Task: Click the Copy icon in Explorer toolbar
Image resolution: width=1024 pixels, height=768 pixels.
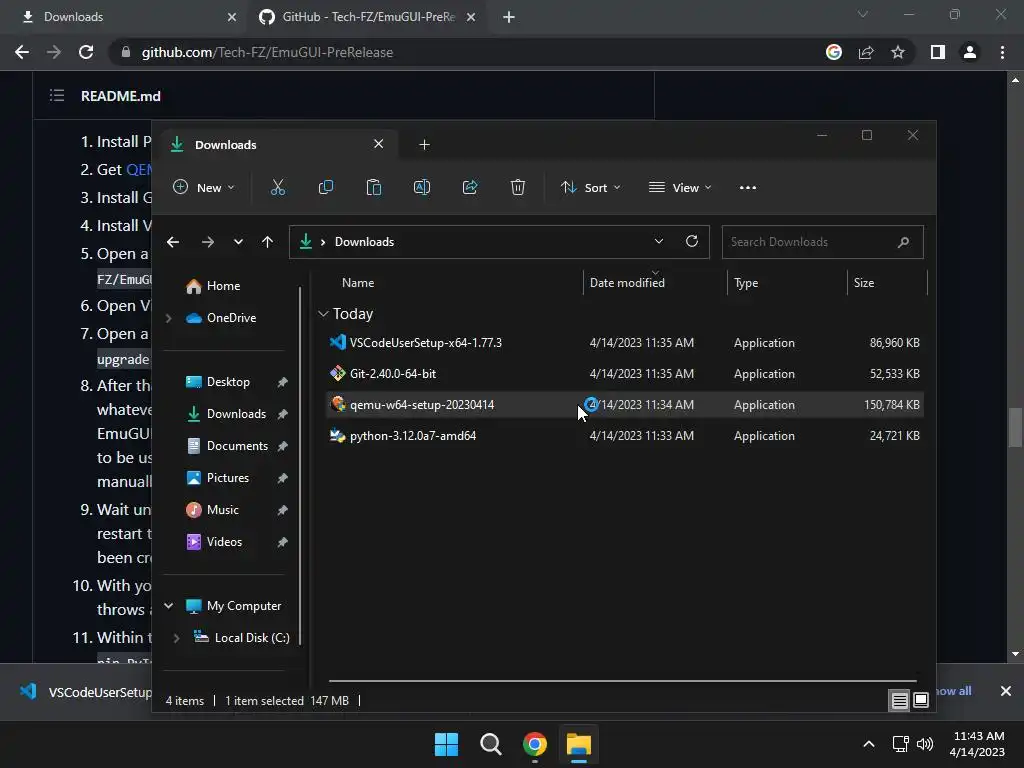Action: click(x=326, y=187)
